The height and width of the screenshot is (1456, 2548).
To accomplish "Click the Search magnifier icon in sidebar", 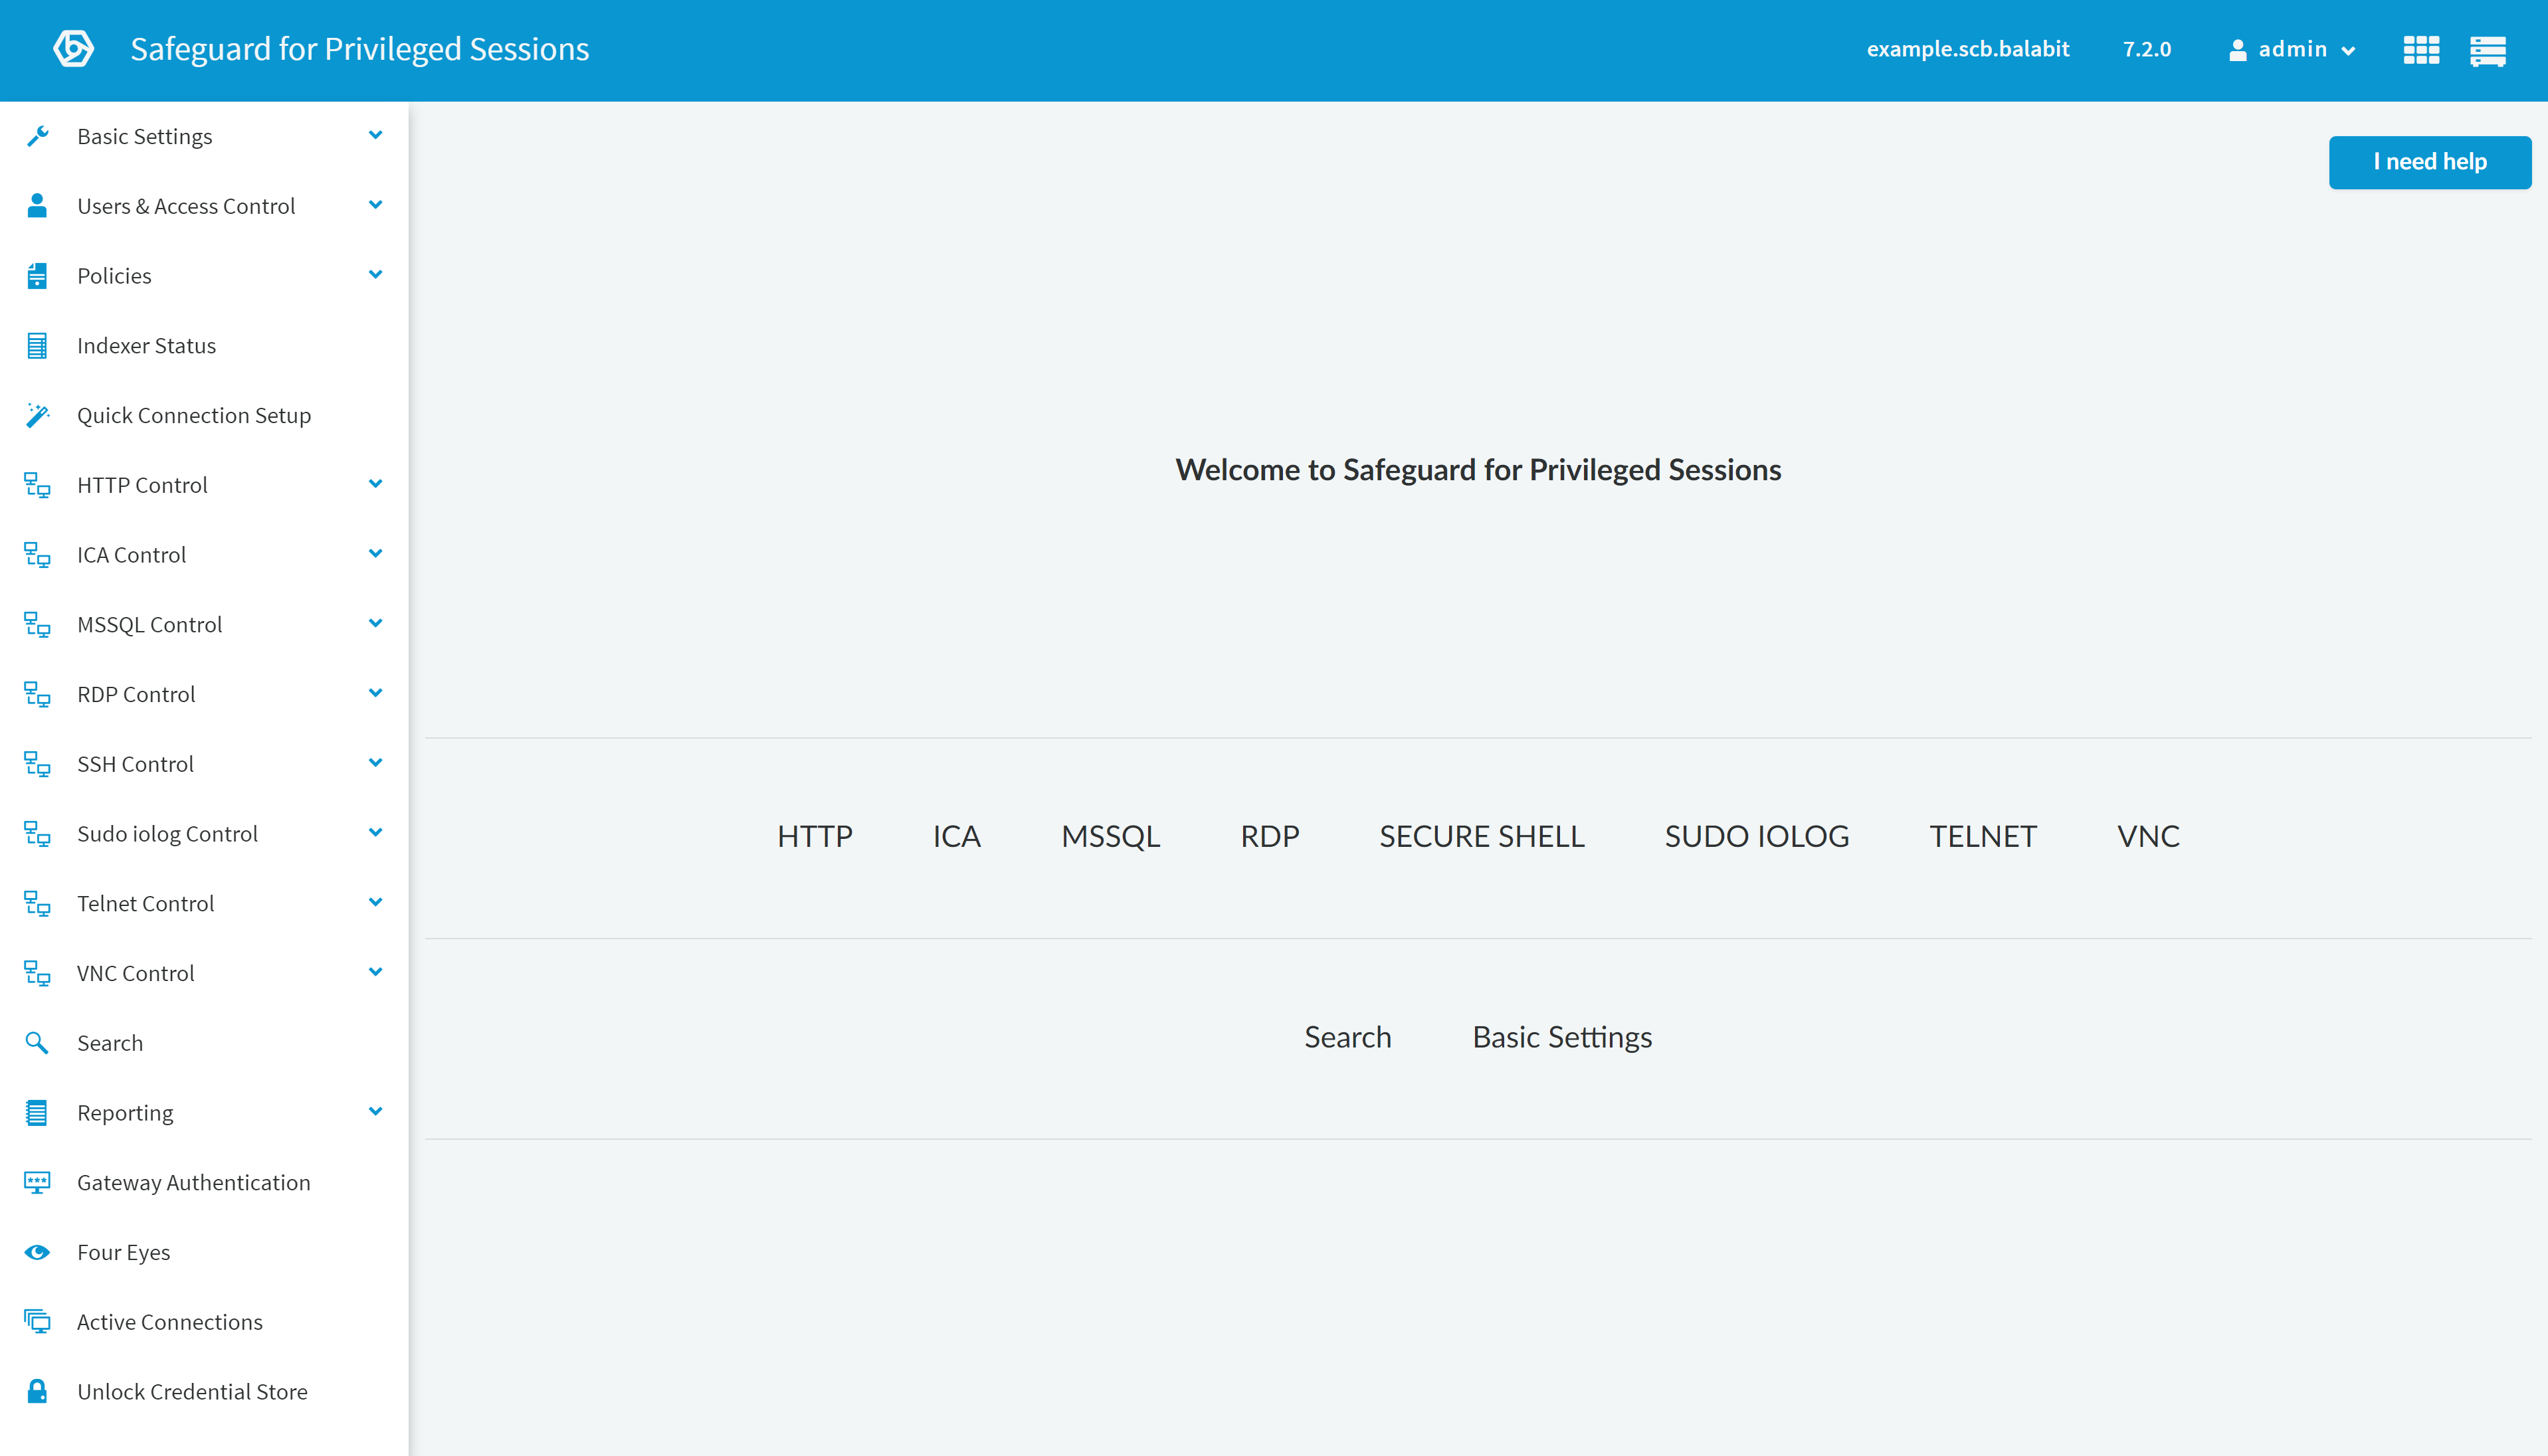I will coord(37,1043).
